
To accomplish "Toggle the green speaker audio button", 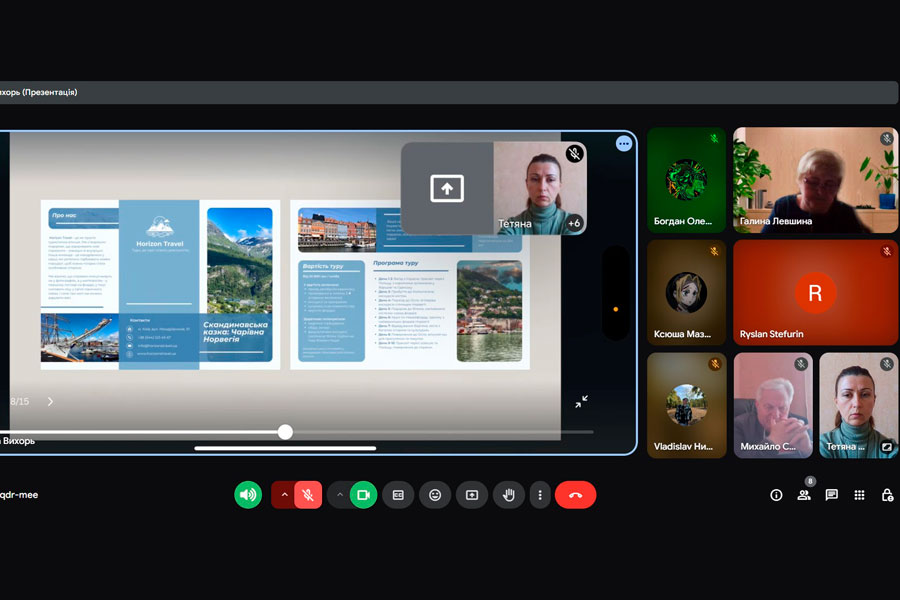I will [x=248, y=495].
